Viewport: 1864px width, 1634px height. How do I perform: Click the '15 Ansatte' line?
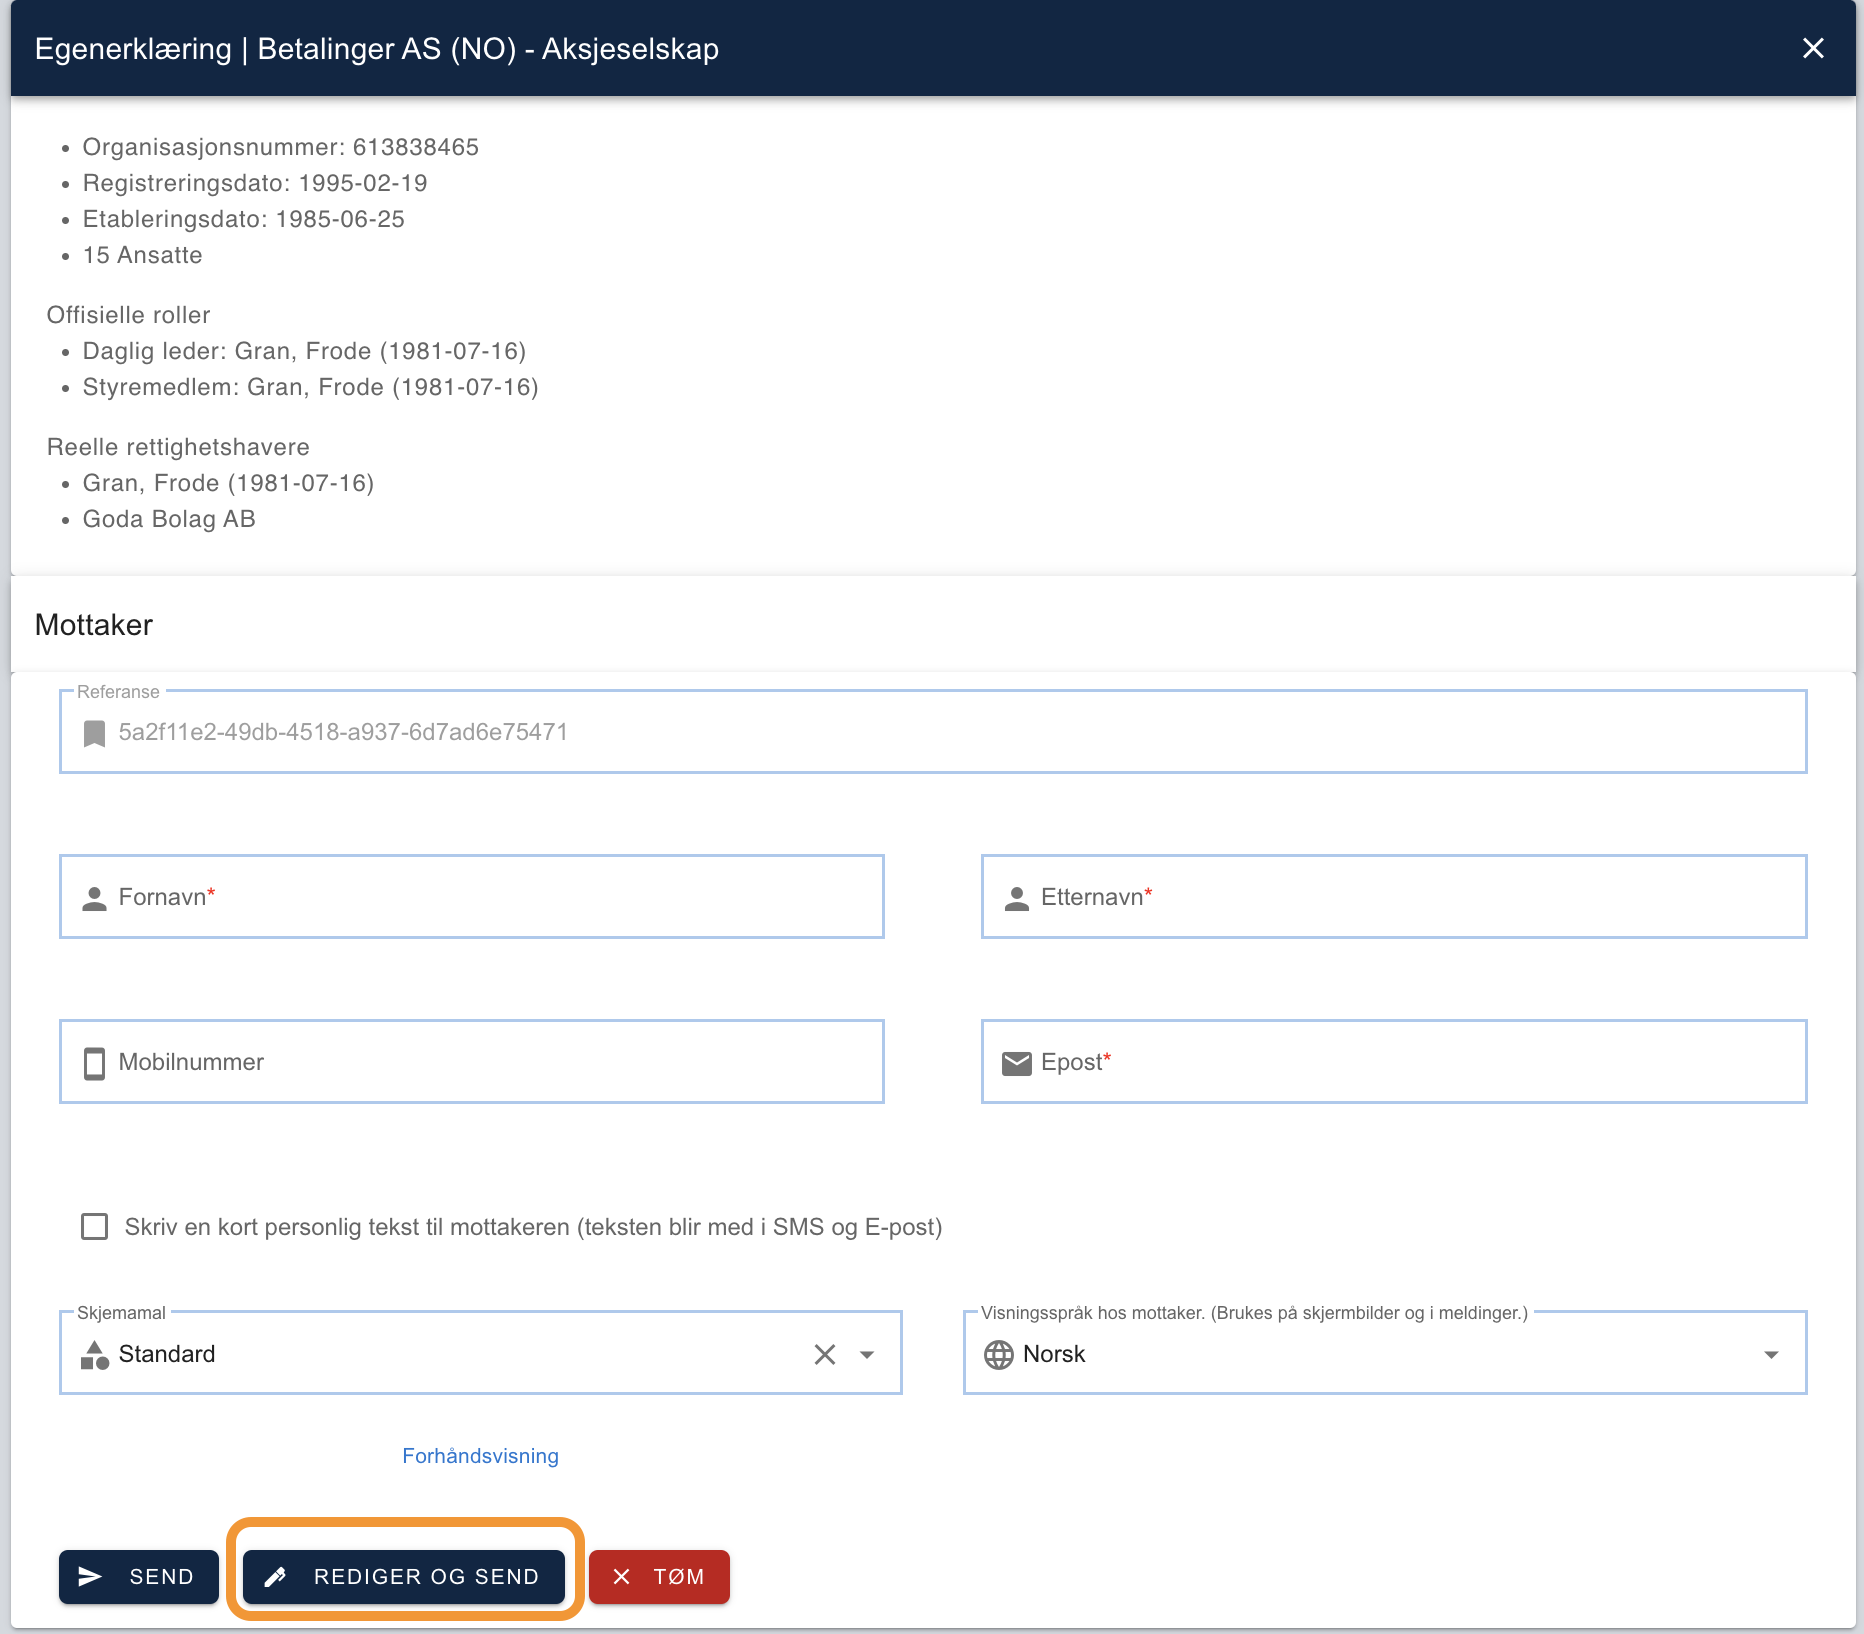[143, 255]
